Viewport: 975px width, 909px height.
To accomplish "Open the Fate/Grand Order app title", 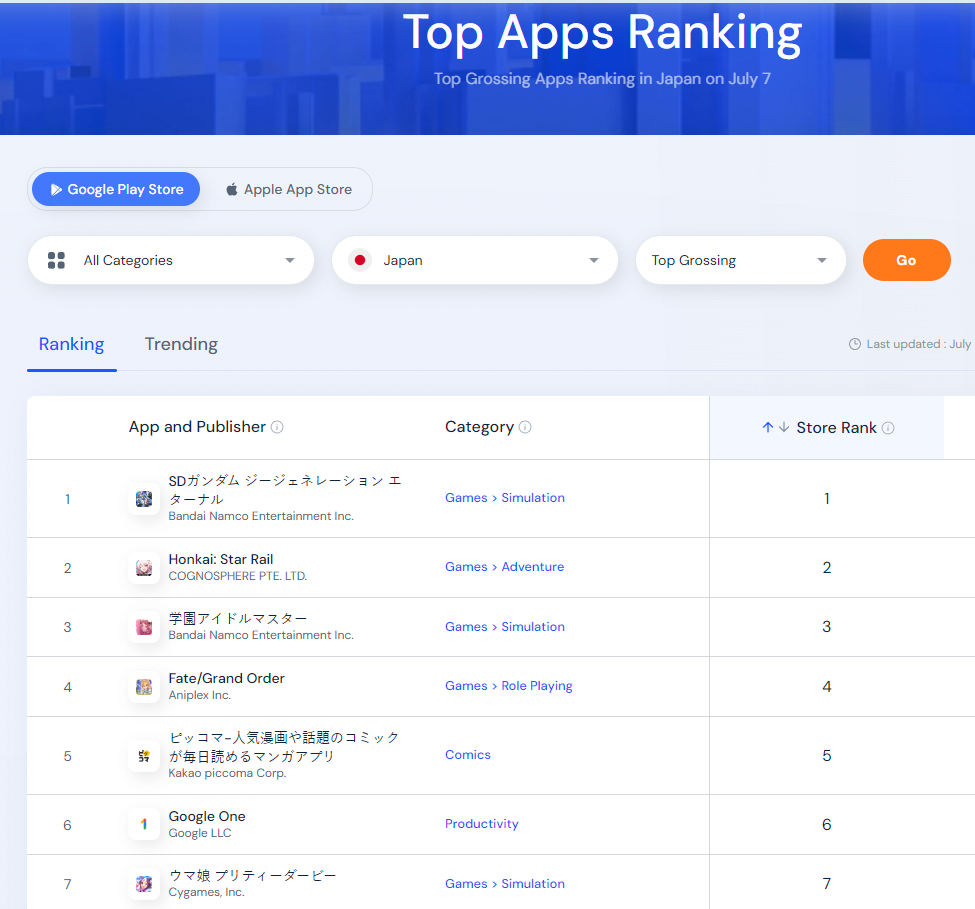I will [x=226, y=678].
